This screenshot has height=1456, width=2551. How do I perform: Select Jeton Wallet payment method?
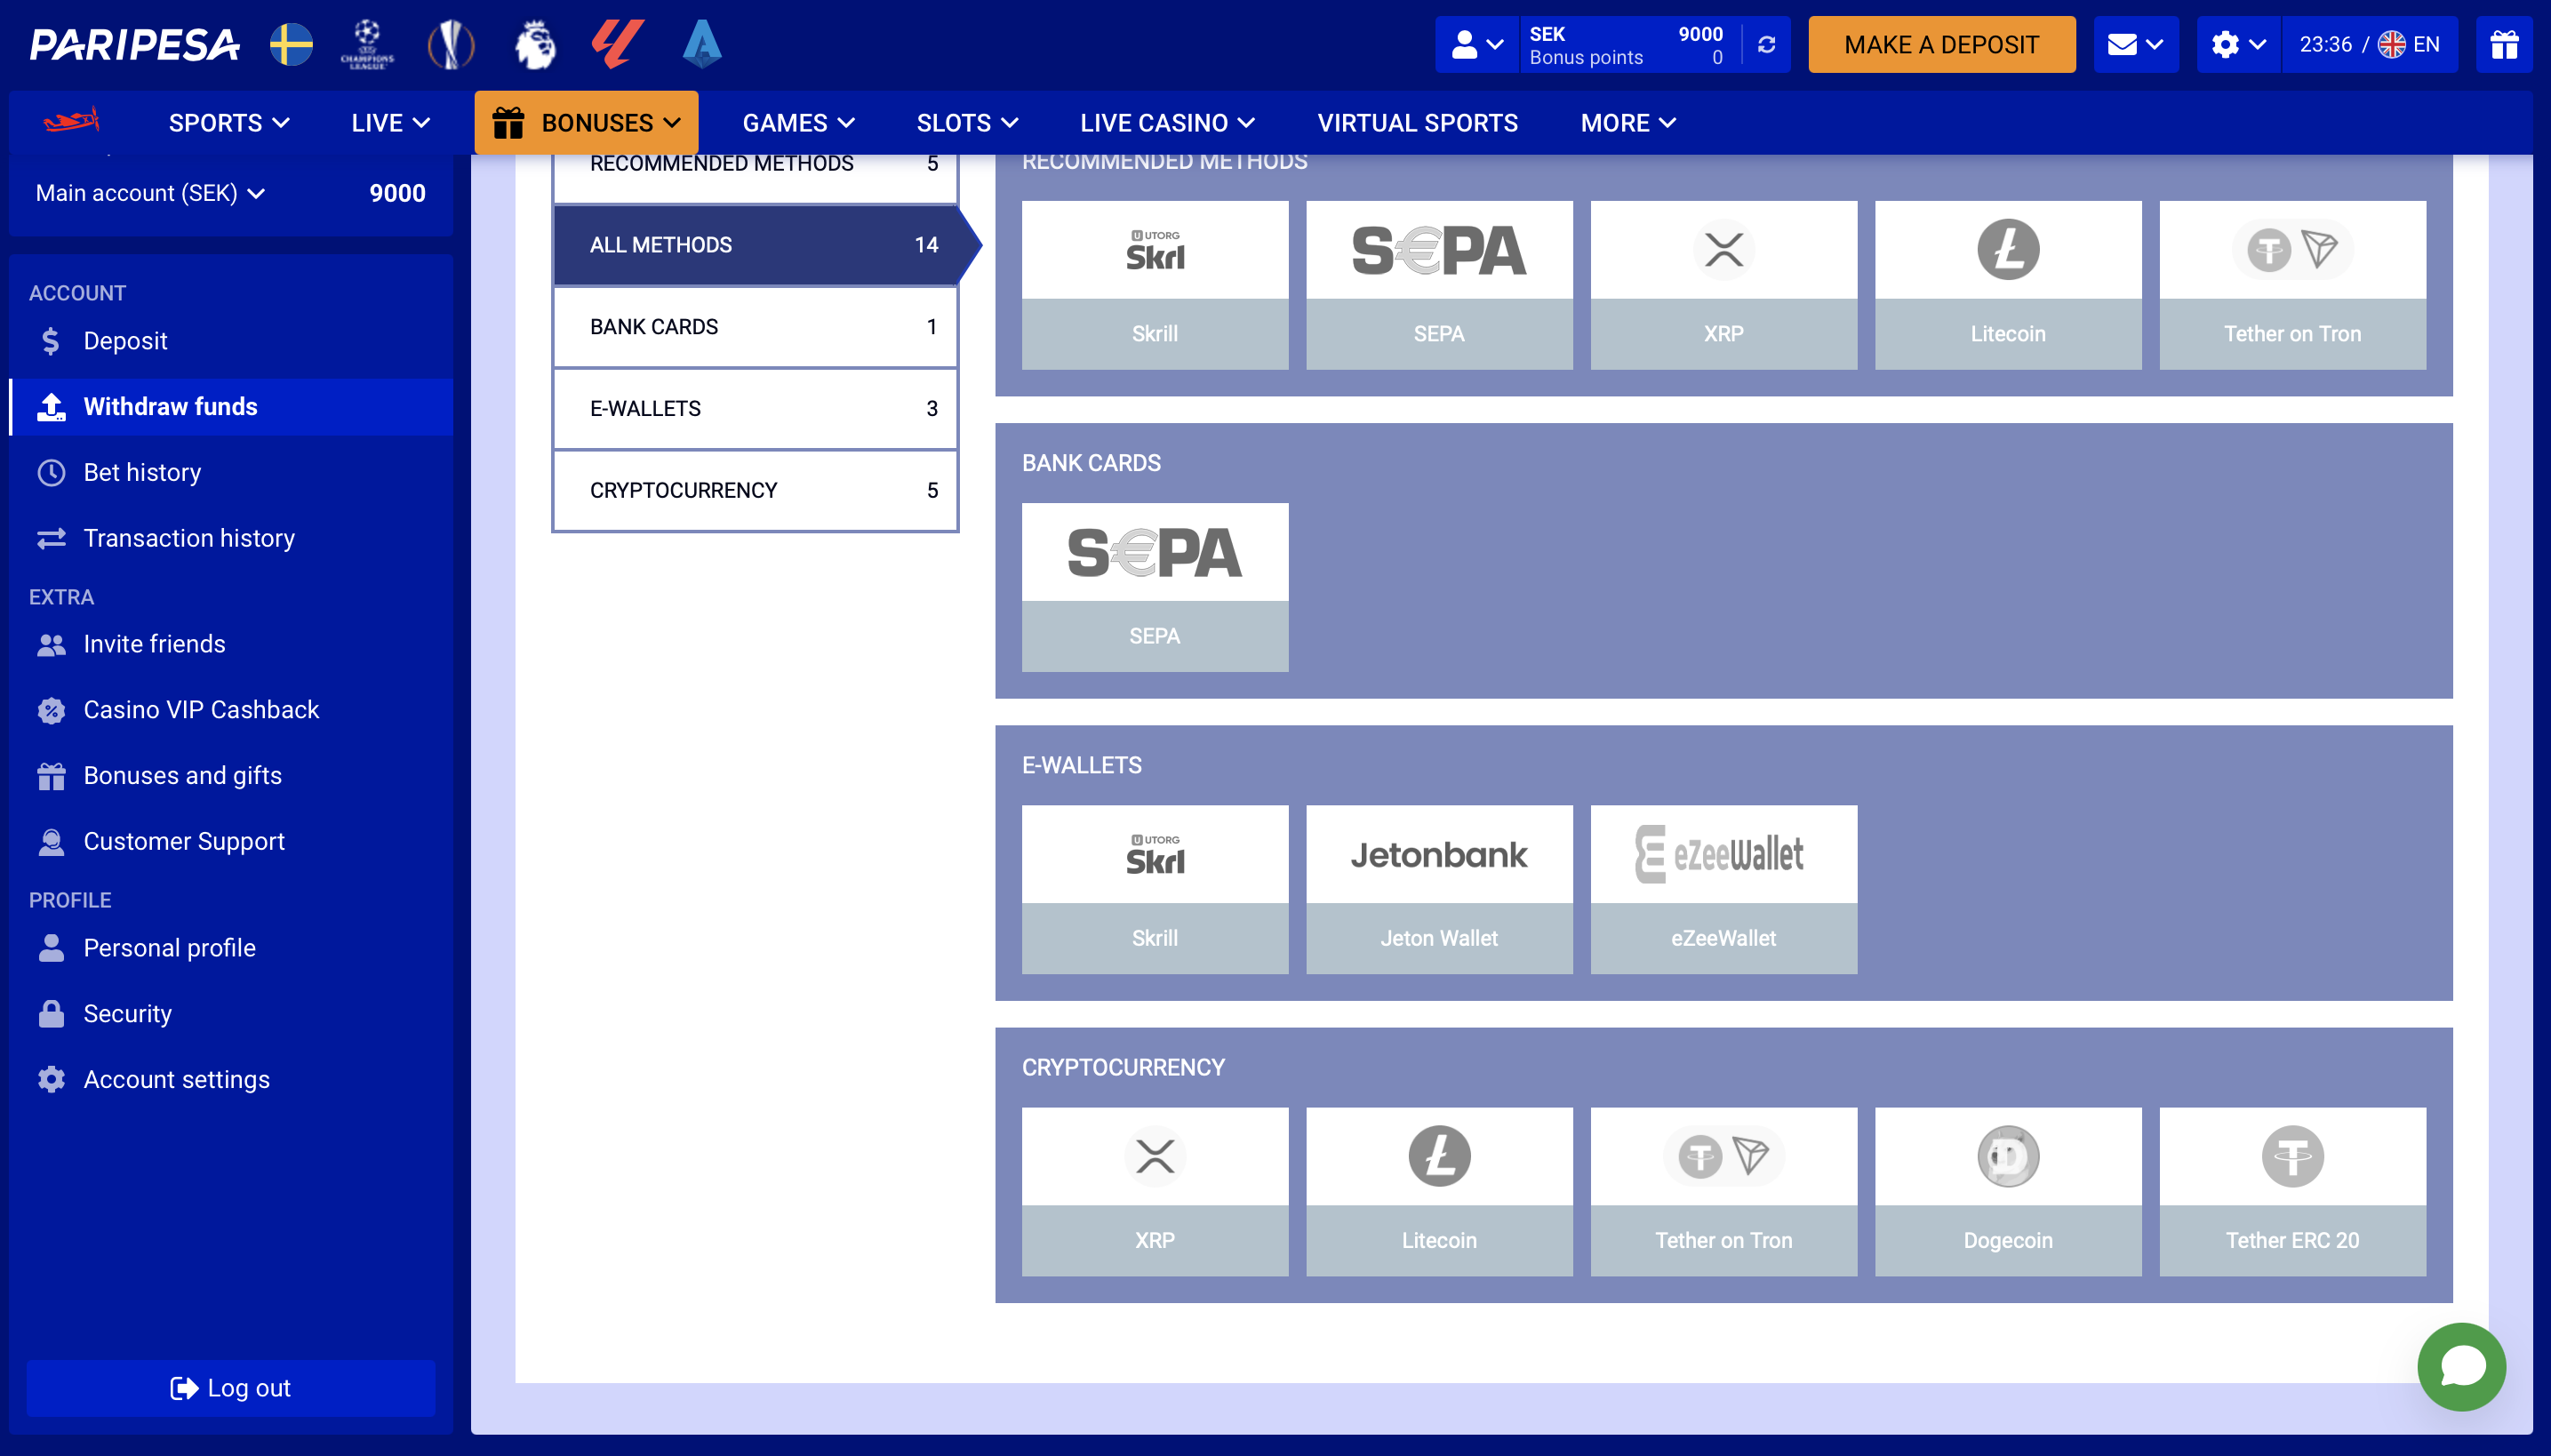point(1439,889)
